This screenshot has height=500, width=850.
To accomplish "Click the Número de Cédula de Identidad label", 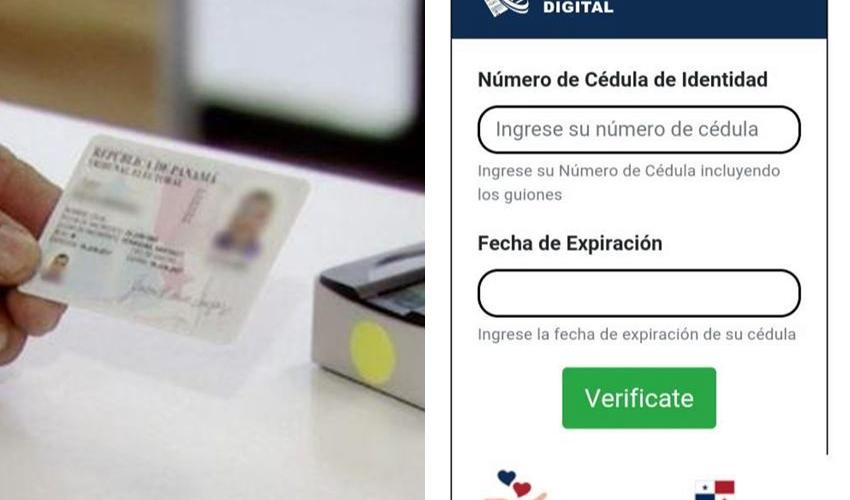I will (x=622, y=80).
